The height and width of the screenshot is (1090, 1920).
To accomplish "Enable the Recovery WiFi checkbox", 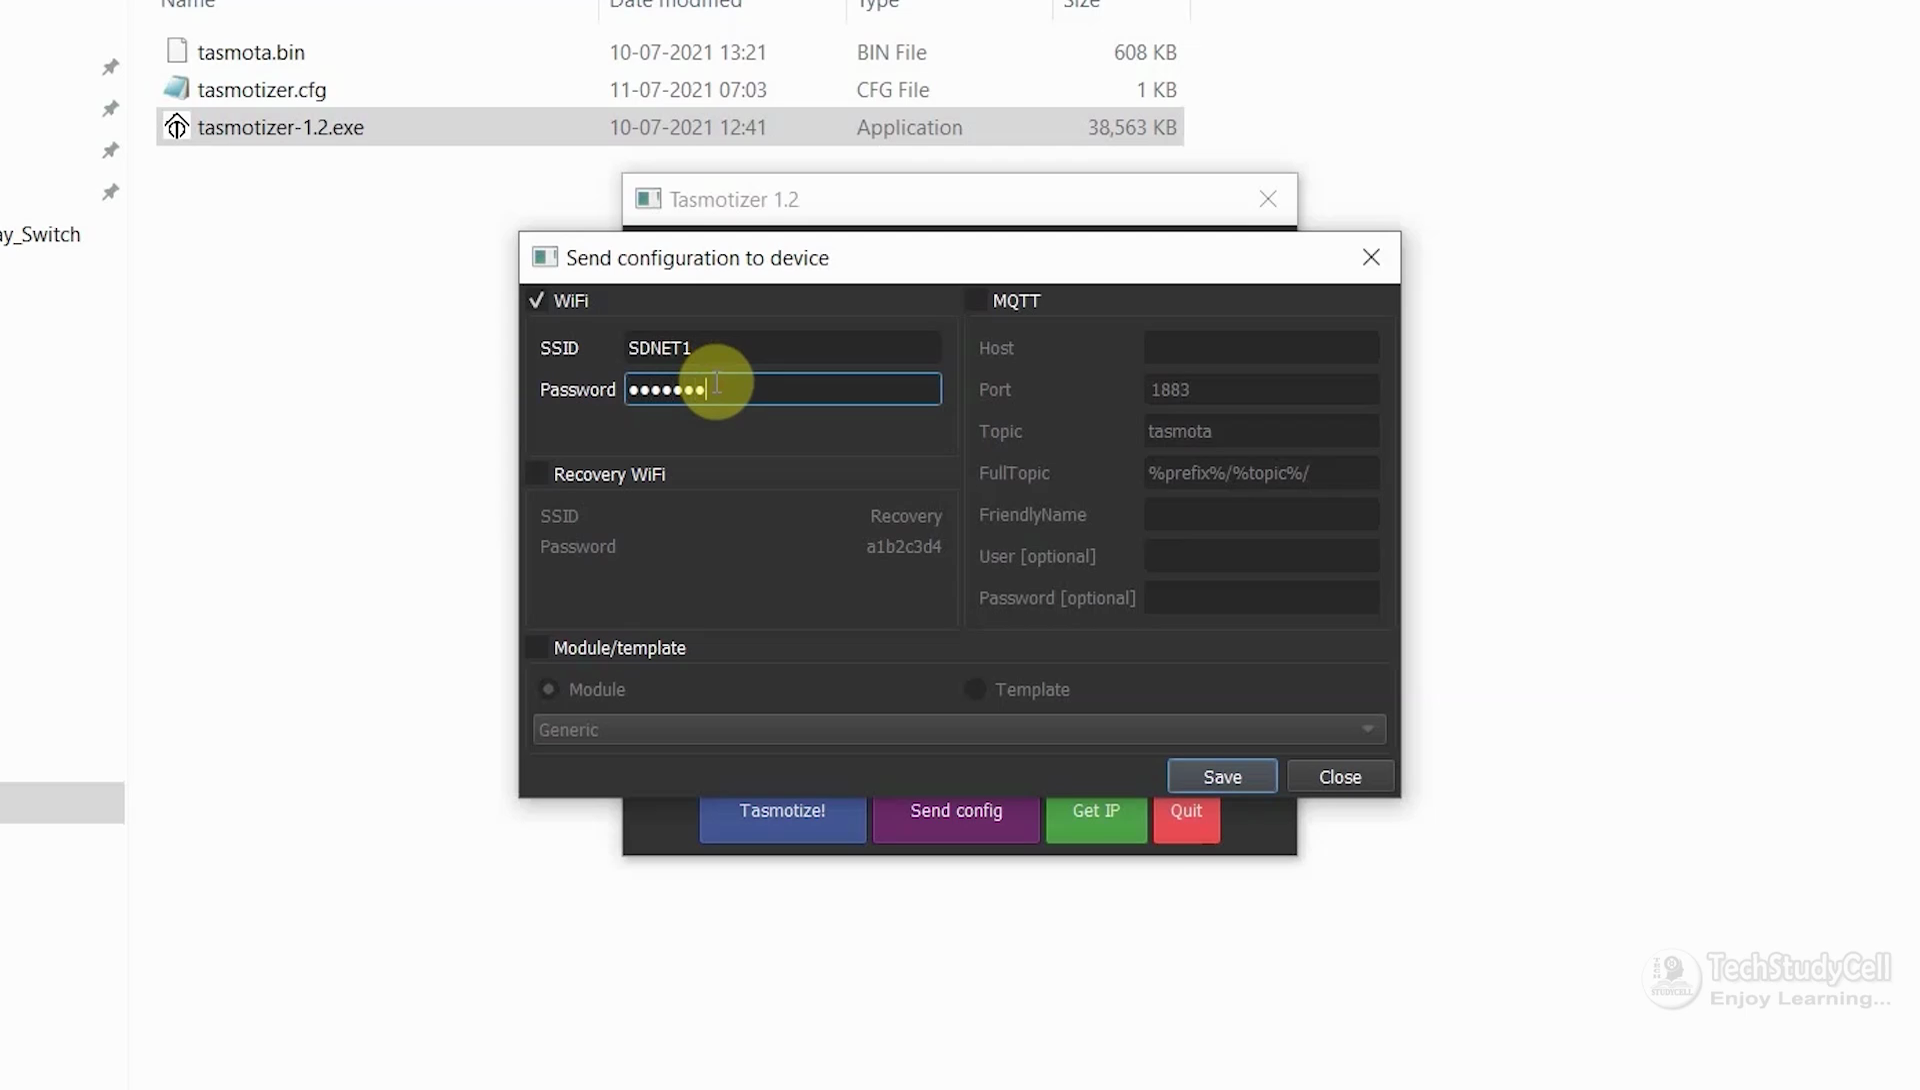I will (x=537, y=474).
